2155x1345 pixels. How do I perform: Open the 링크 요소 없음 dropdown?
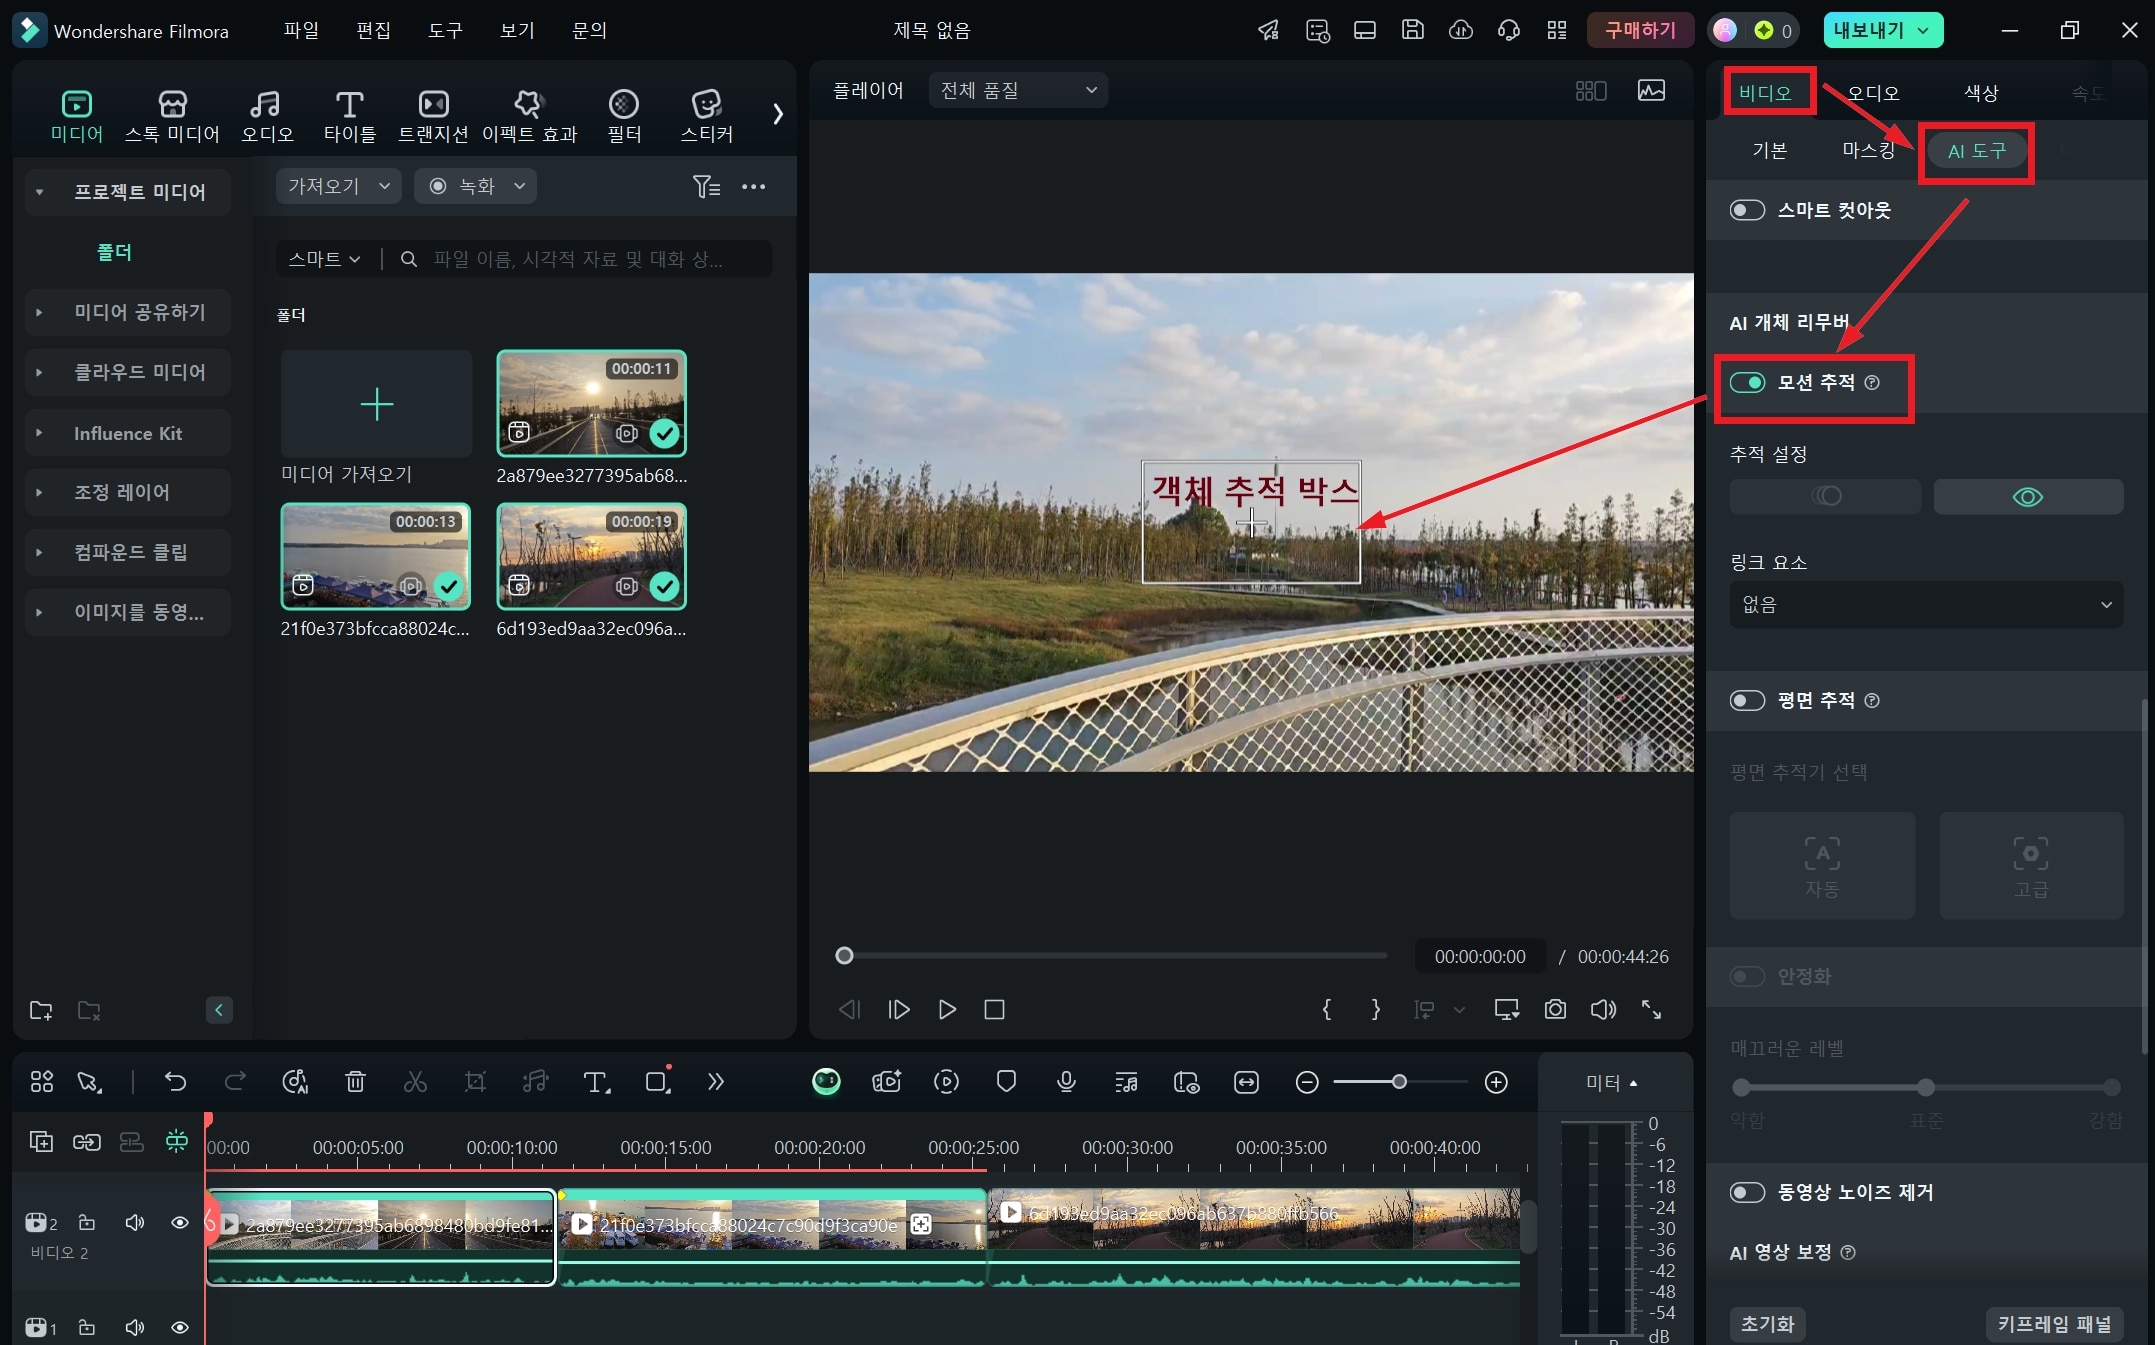point(1926,604)
